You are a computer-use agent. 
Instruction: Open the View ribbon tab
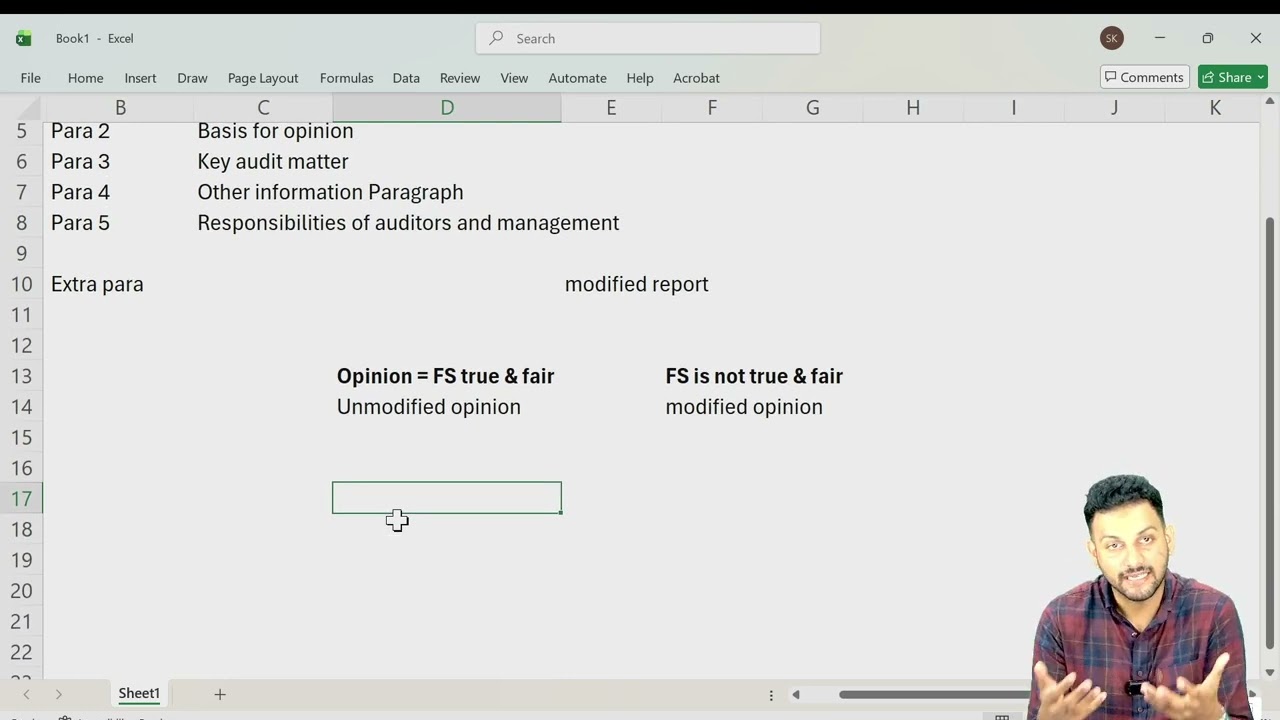click(x=514, y=78)
